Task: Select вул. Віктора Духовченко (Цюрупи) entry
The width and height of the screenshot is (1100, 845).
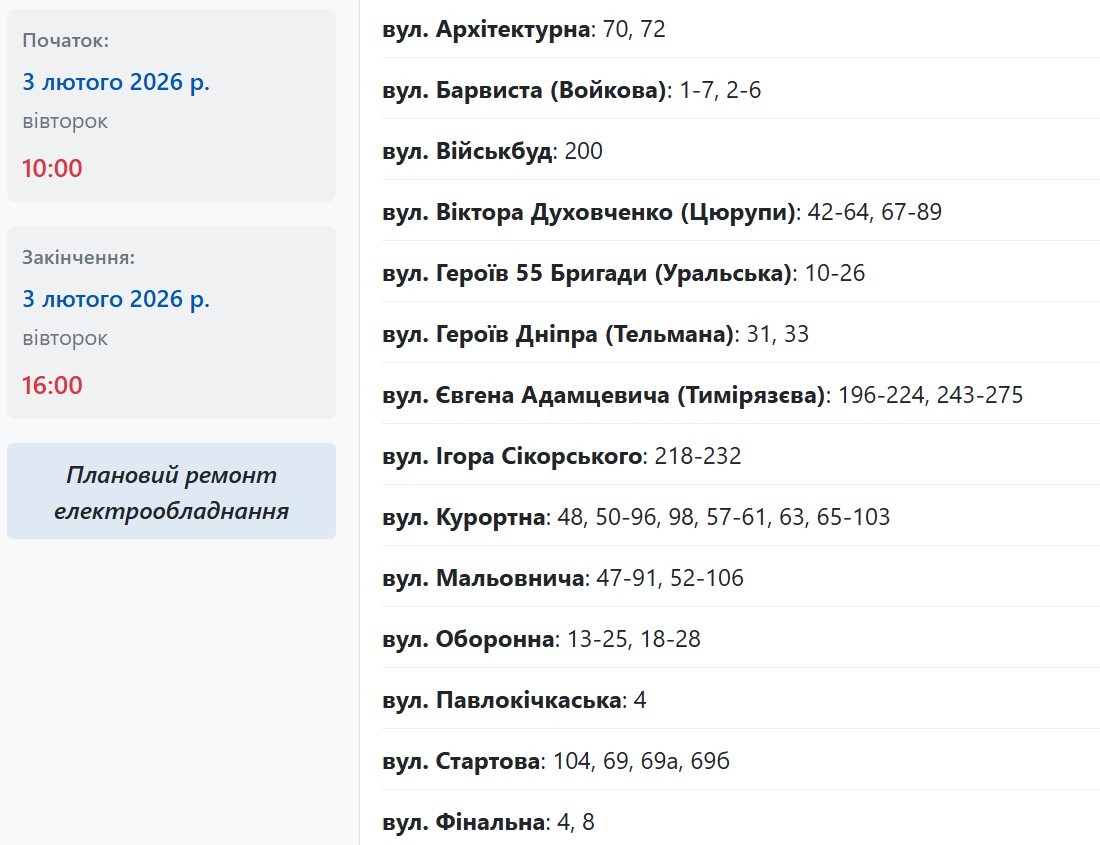Action: (661, 213)
